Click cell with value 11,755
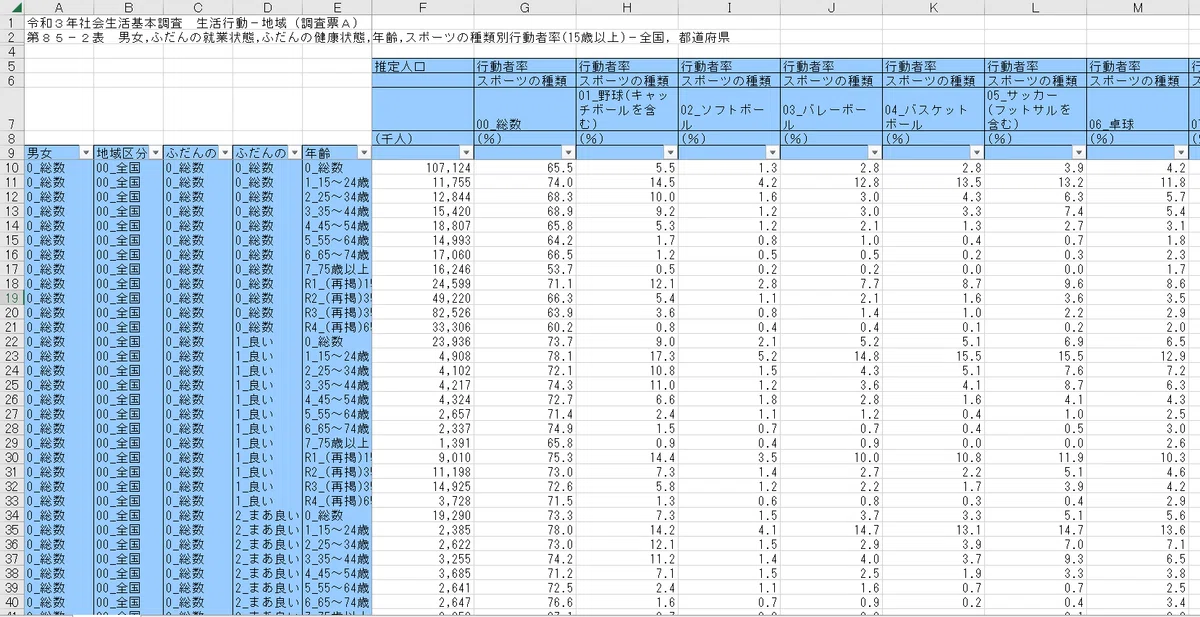 (423, 182)
